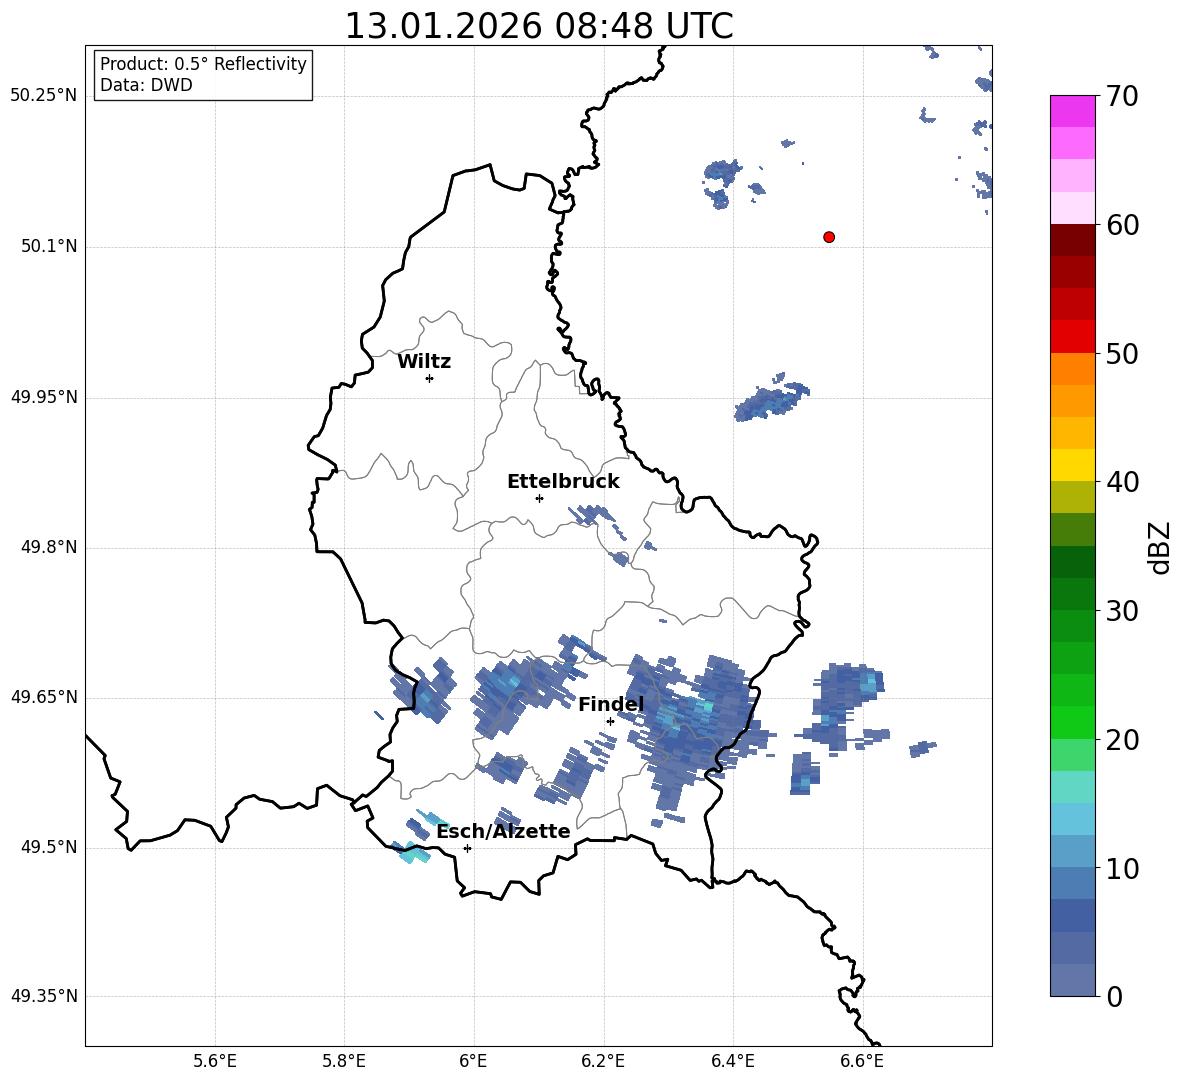This screenshot has width=1184, height=1081.
Task: Click the 0 colorbar tick value
Action: (1115, 996)
